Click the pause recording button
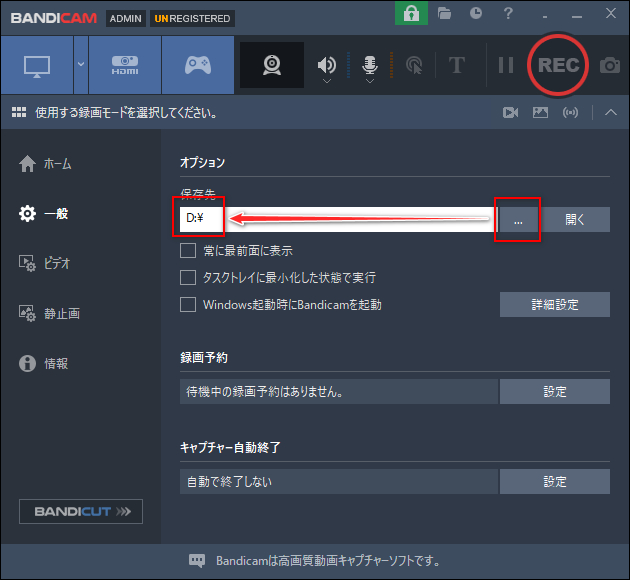 point(506,65)
